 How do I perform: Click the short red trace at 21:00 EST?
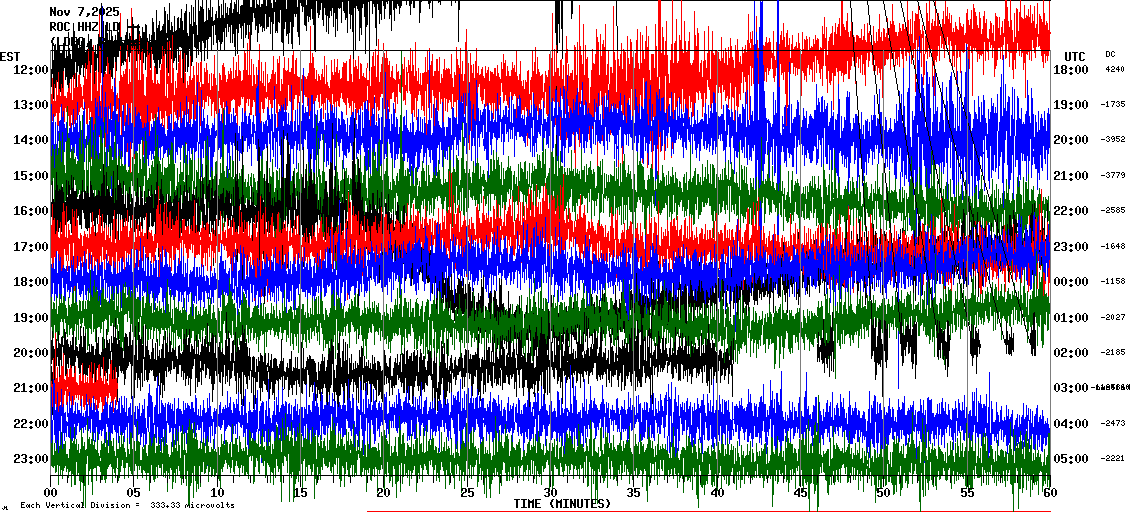(85, 386)
